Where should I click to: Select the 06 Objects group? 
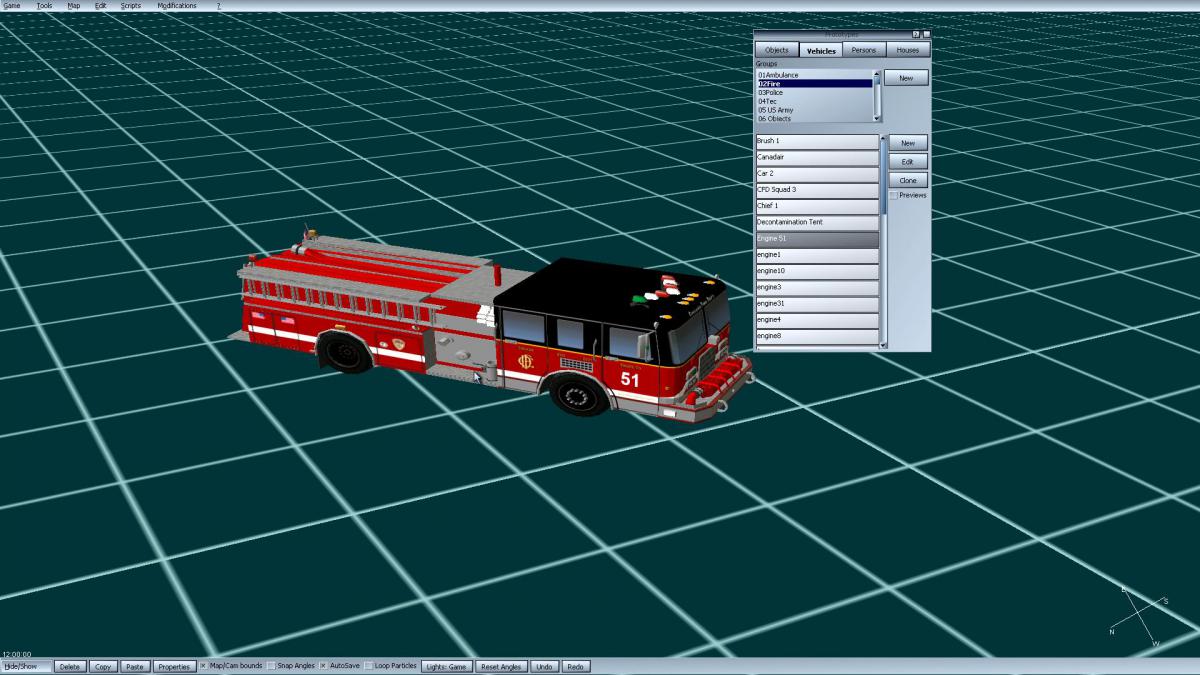click(814, 118)
